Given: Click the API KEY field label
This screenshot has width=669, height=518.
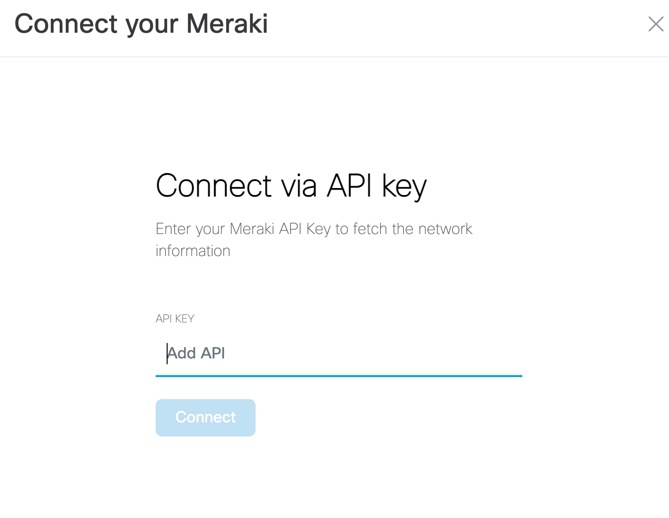Looking at the screenshot, I should coord(175,319).
